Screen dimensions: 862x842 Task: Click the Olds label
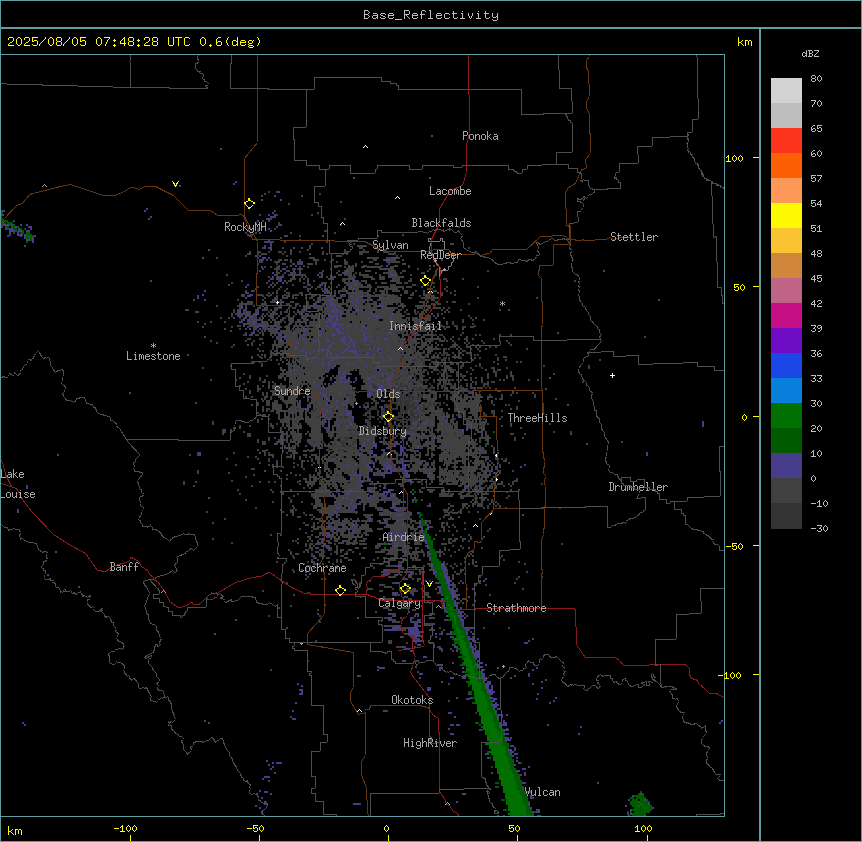pos(388,394)
